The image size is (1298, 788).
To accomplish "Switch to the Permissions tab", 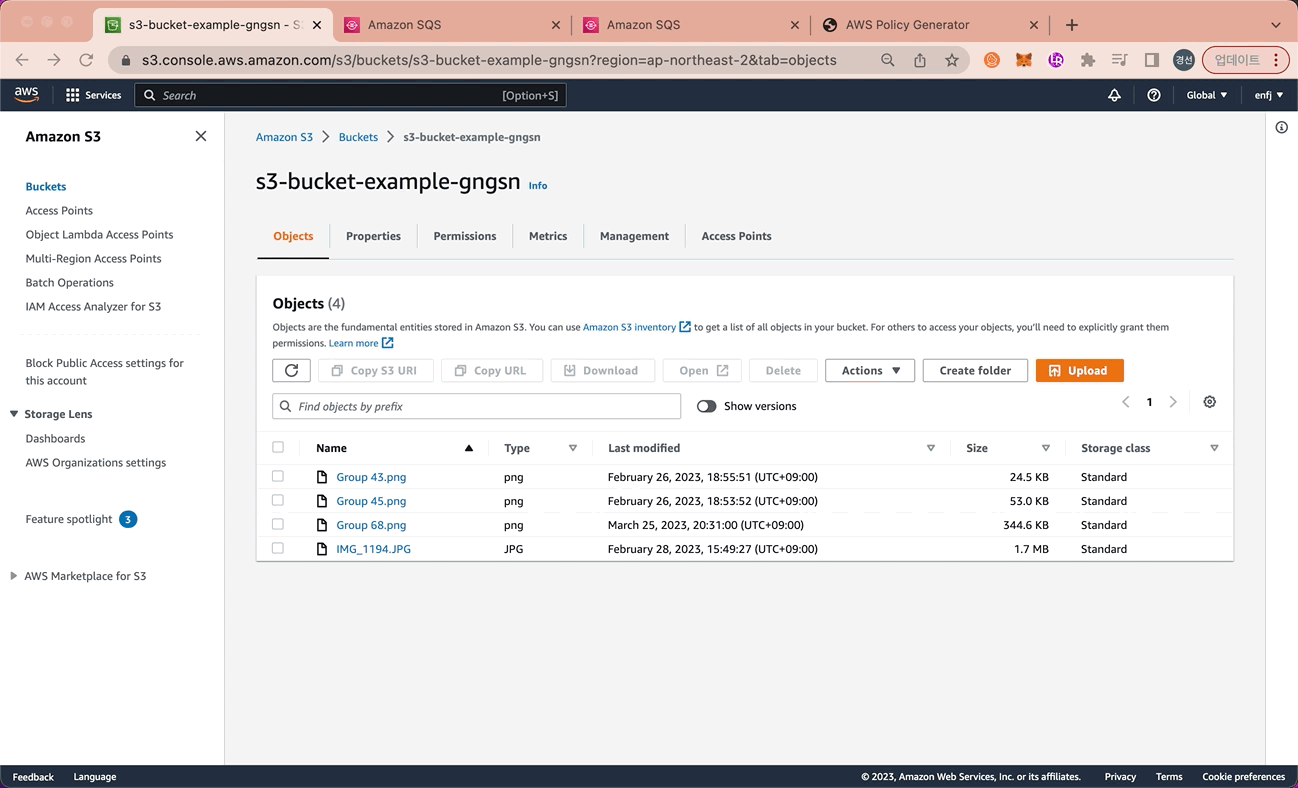I will [465, 236].
